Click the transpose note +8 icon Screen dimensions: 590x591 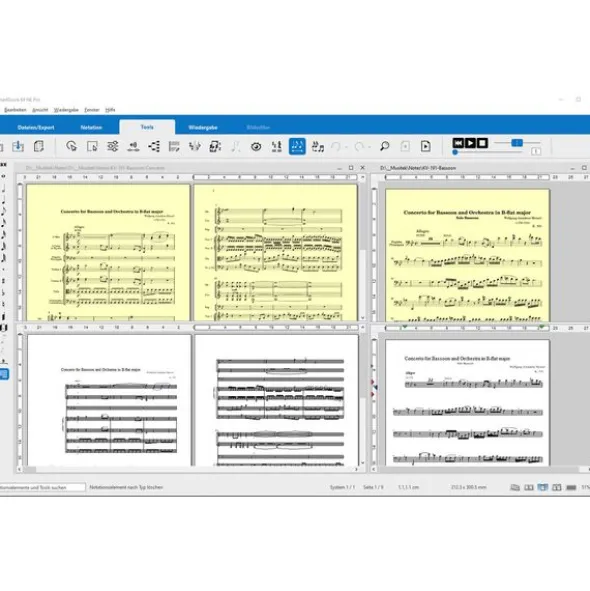click(133, 146)
